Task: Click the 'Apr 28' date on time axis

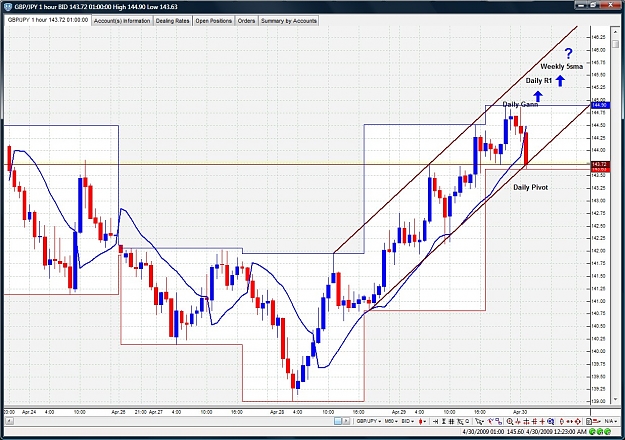Action: pos(277,412)
